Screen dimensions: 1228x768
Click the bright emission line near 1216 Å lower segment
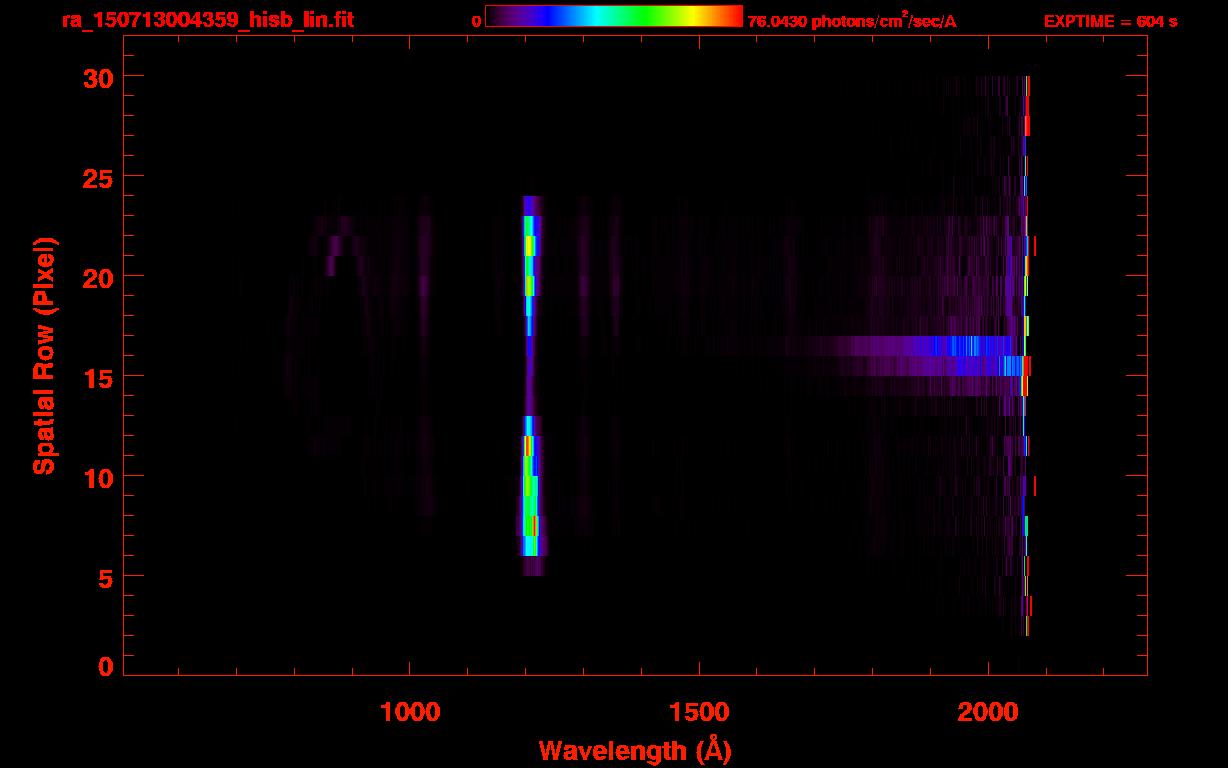tap(531, 495)
